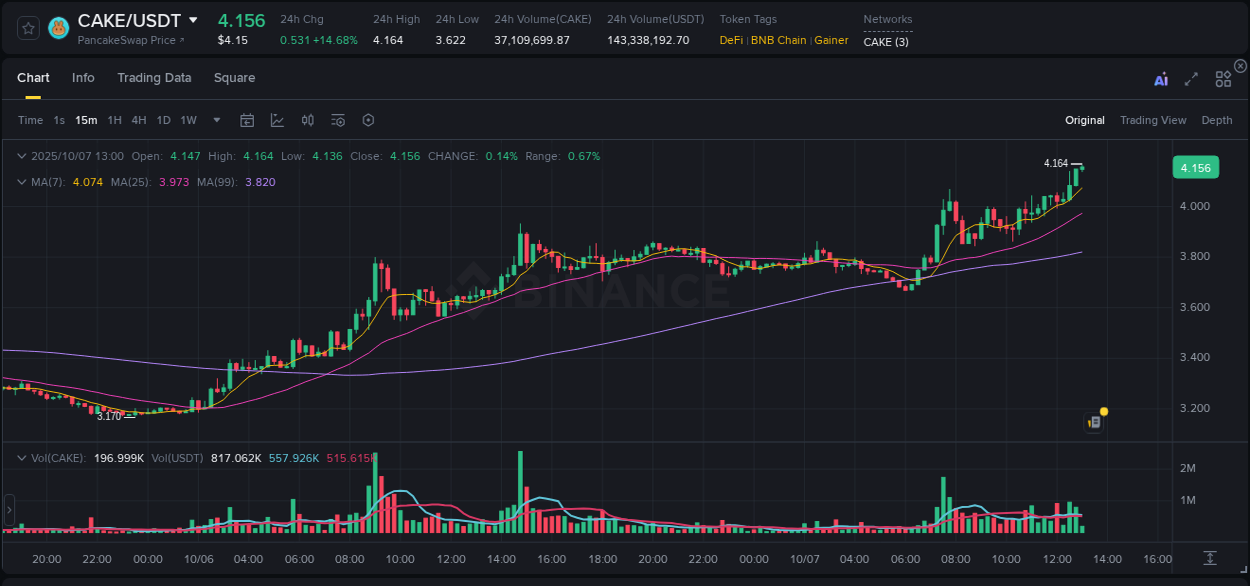Switch to the Trading Data tab
This screenshot has height=586, width=1250.
pos(154,78)
